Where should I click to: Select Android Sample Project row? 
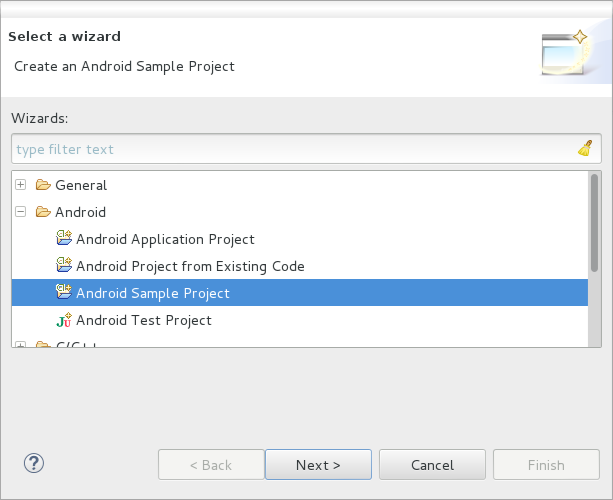click(300, 293)
